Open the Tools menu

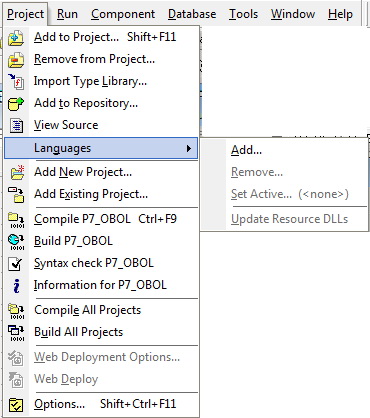[x=243, y=14]
